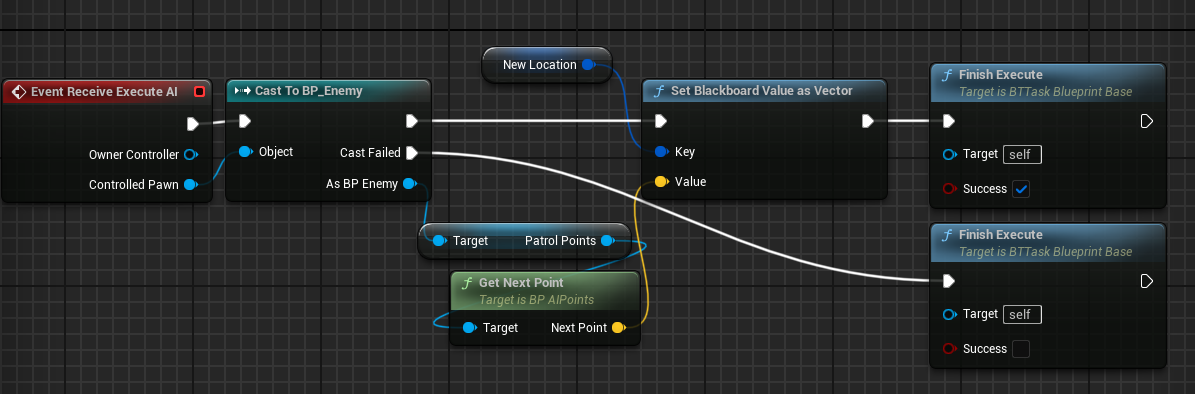
Task: Click the Owner Controller output pin
Action: pyautogui.click(x=191, y=155)
